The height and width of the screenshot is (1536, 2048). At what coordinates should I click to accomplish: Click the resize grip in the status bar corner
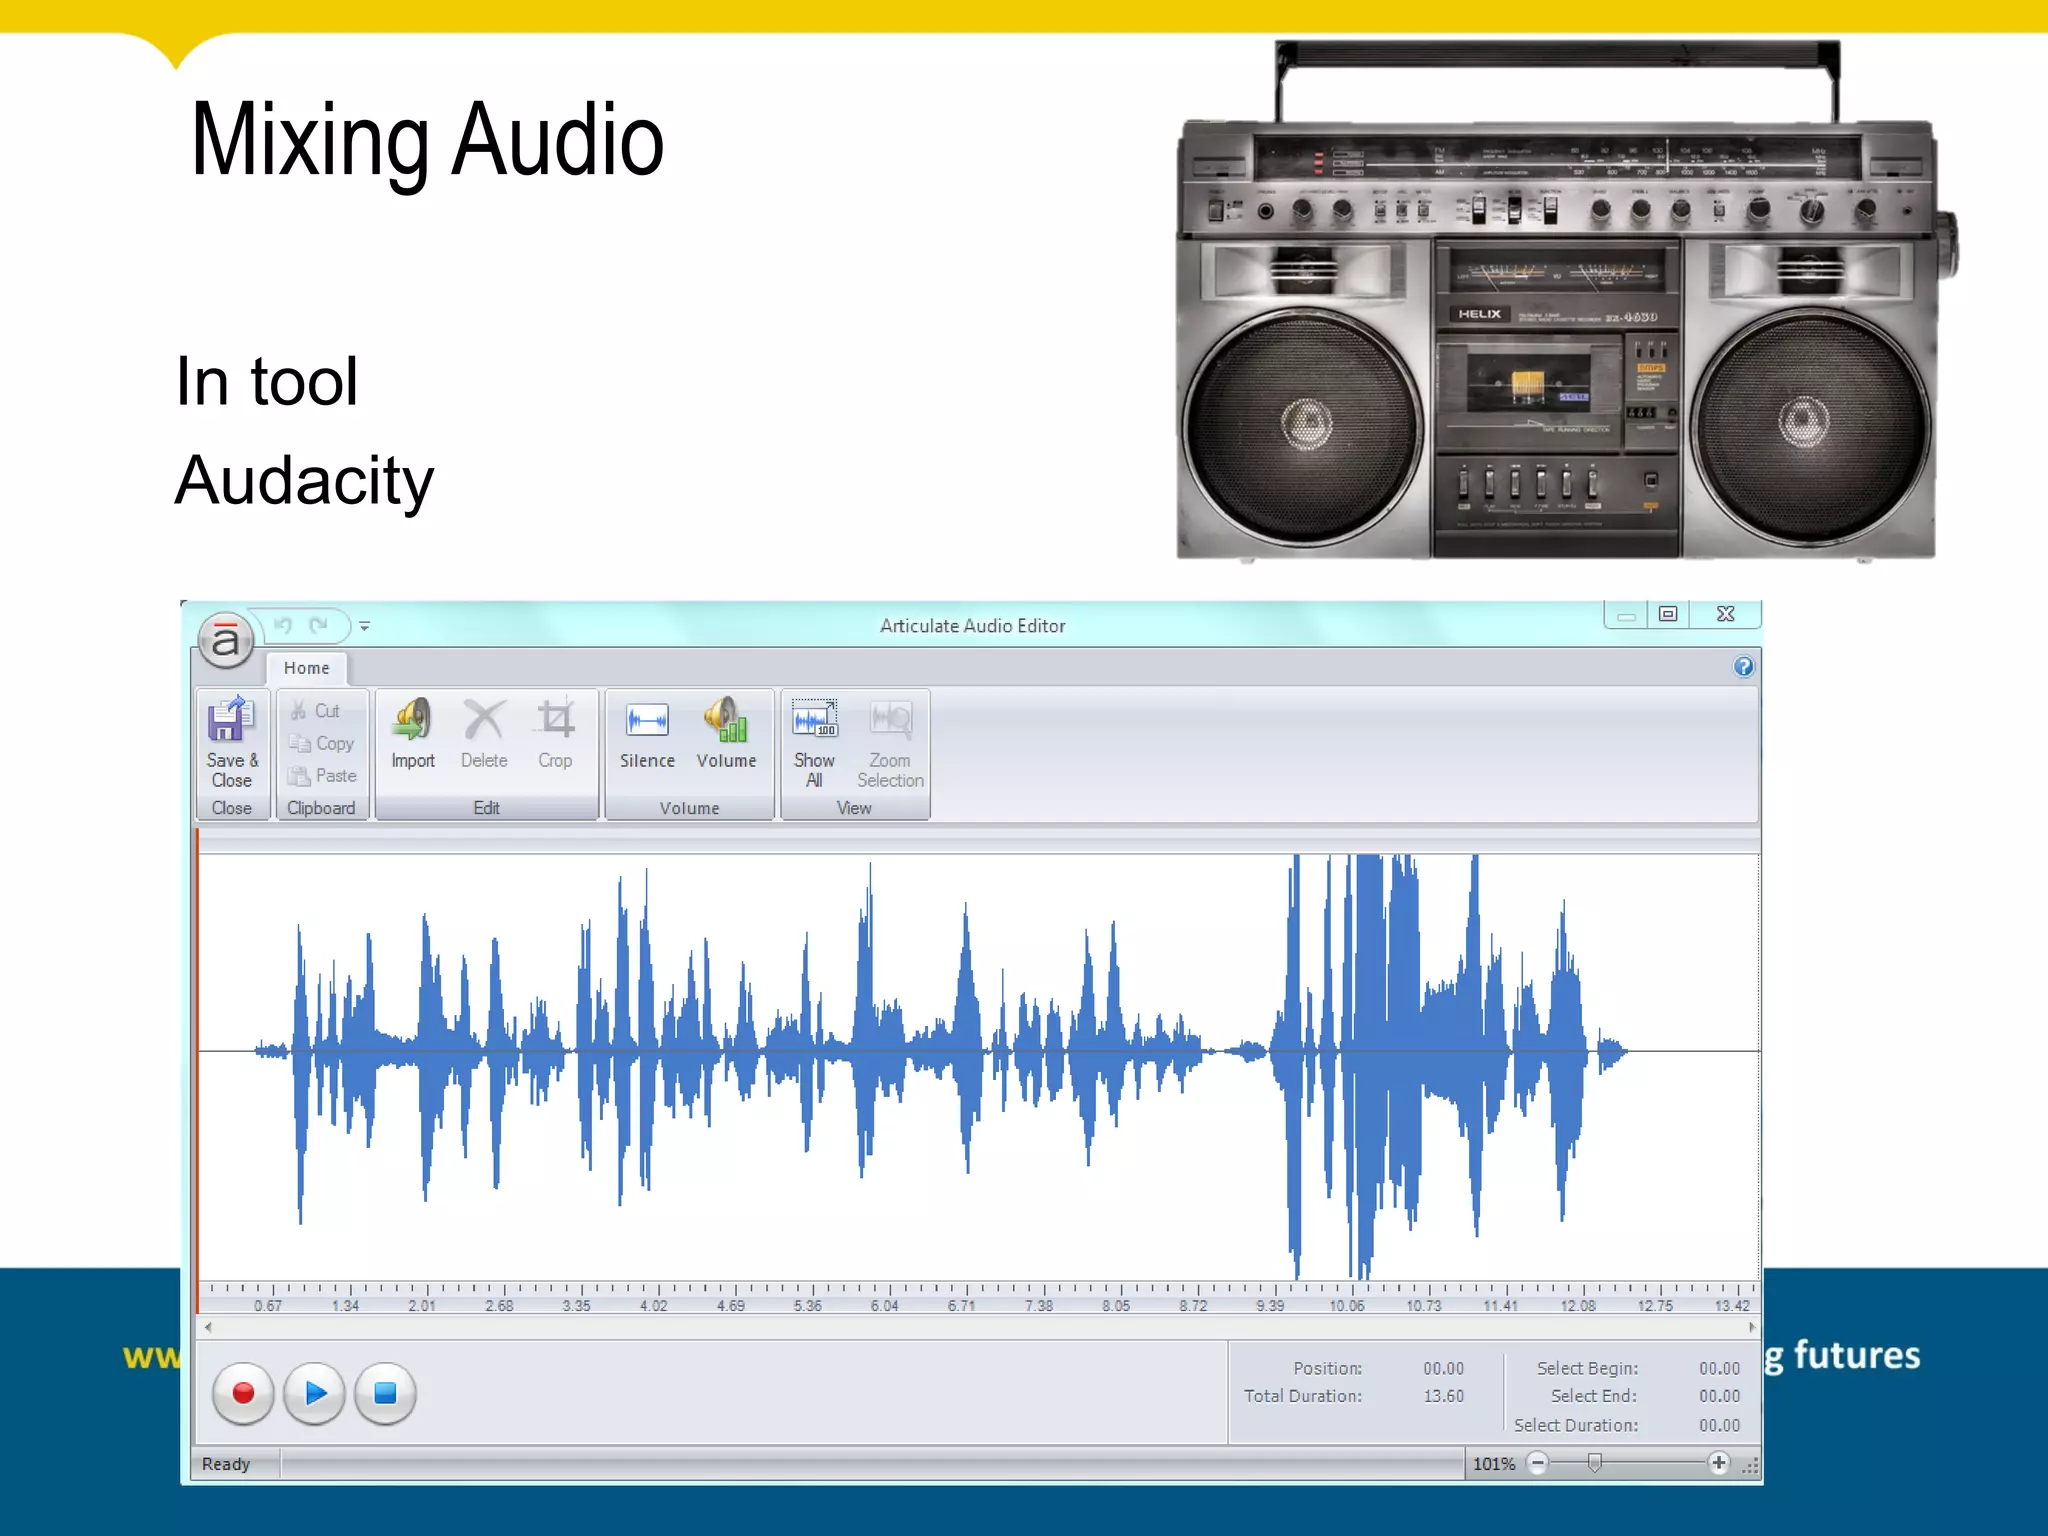[1750, 1466]
